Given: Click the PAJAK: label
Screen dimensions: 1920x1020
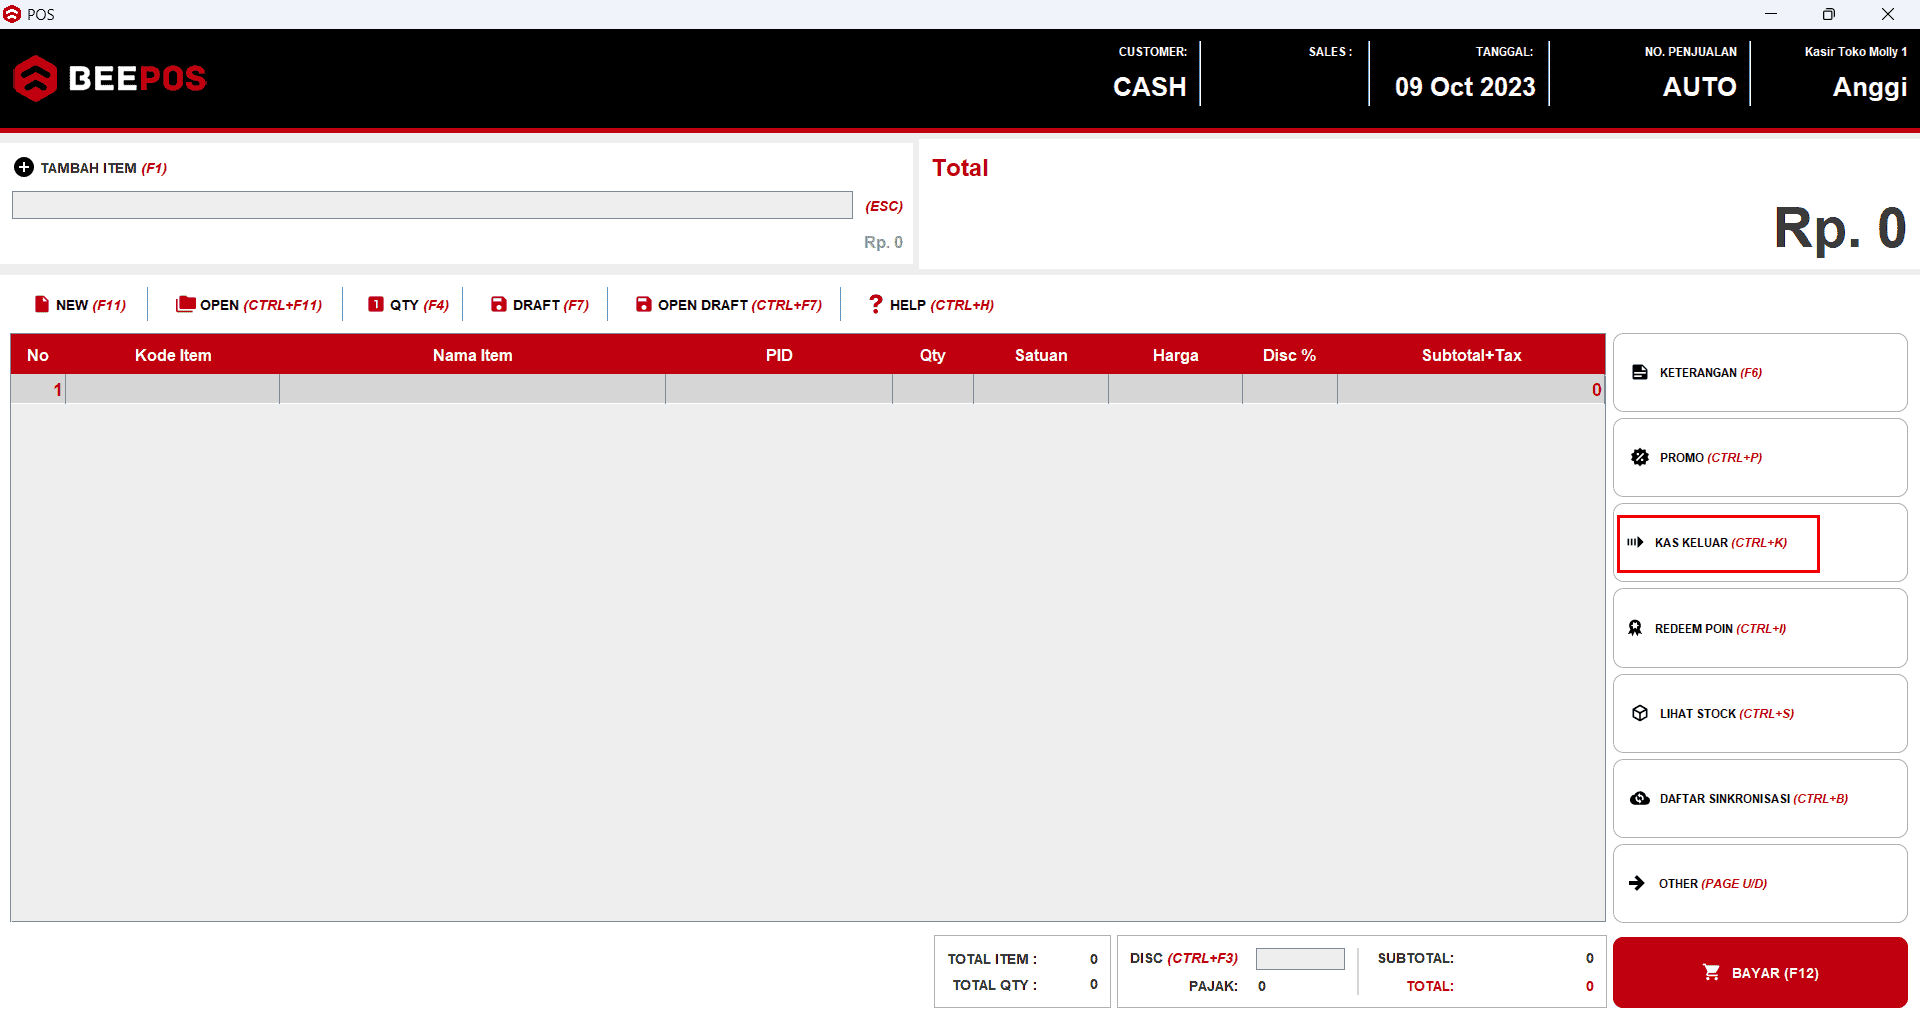Looking at the screenshot, I should click(1213, 986).
